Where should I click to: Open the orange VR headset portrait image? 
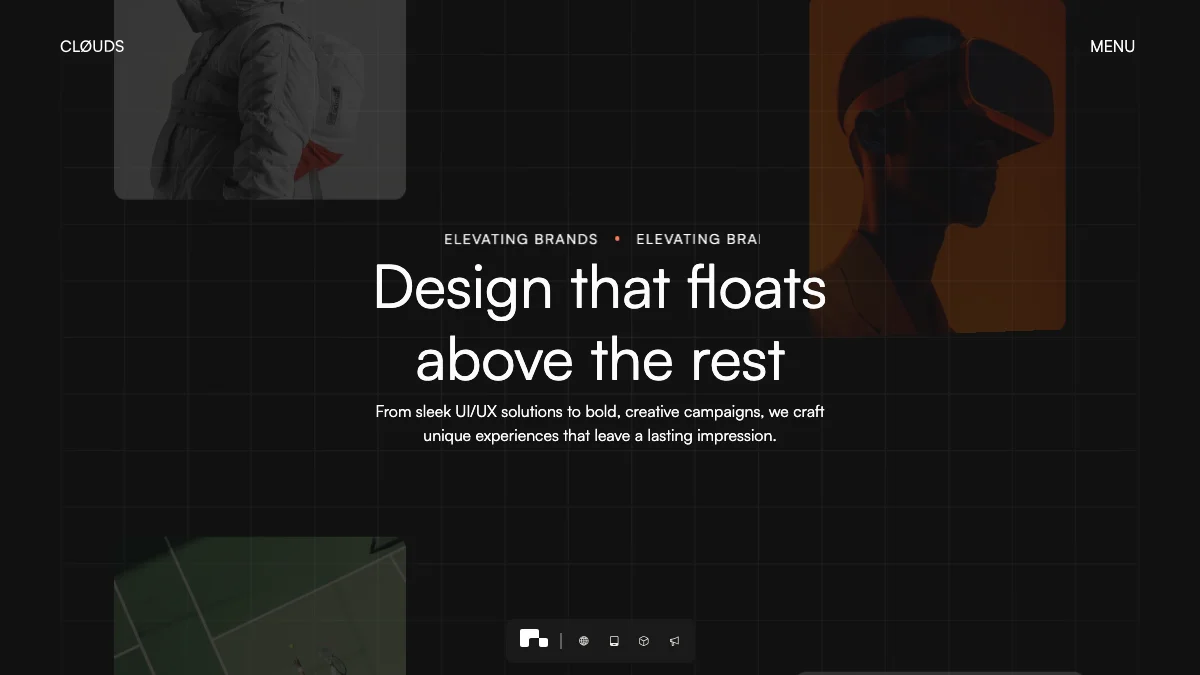coord(937,166)
